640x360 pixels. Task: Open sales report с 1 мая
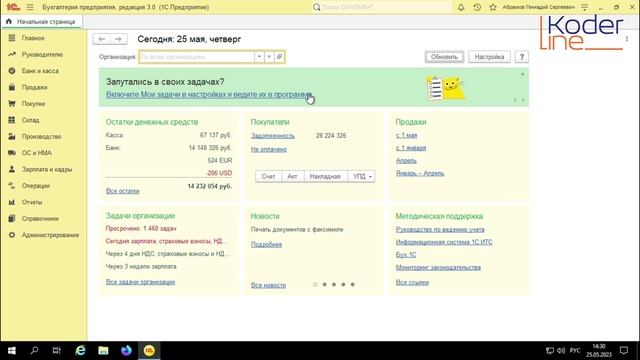406,135
